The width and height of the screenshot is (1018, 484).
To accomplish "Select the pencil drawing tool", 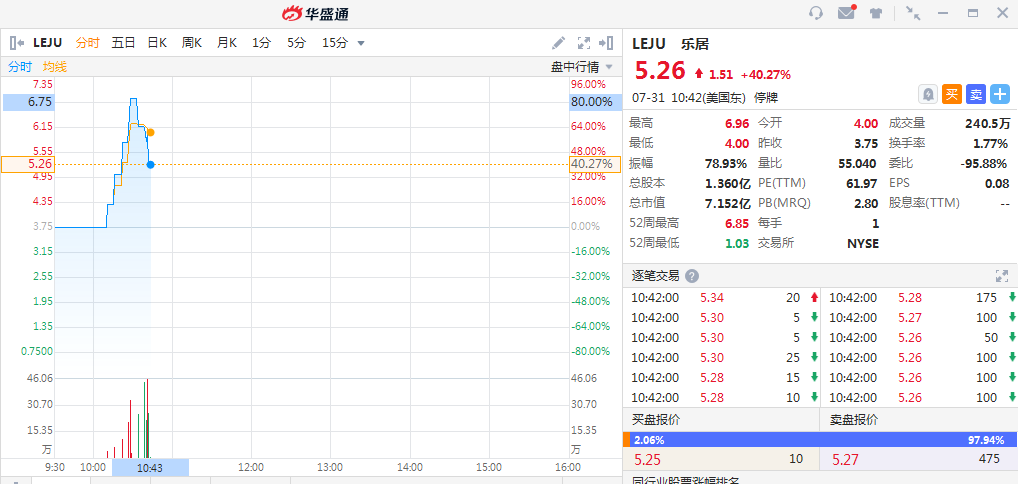I will point(558,43).
